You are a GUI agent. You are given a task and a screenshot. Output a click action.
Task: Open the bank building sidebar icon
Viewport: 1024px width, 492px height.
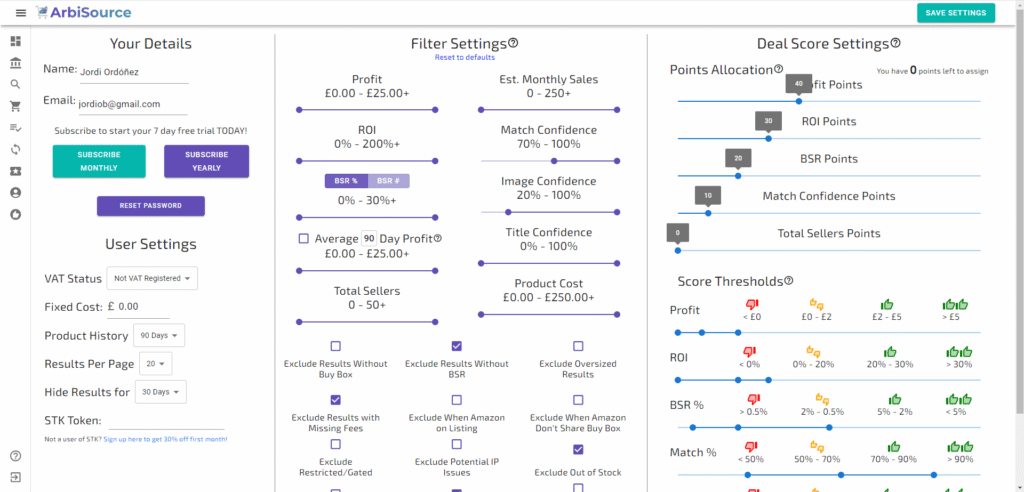click(15, 63)
